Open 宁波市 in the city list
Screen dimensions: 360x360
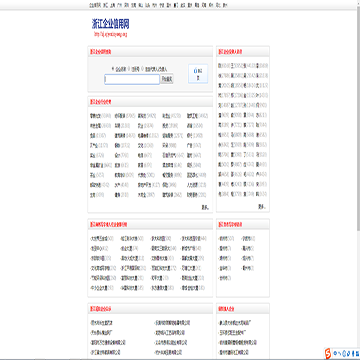point(248,239)
